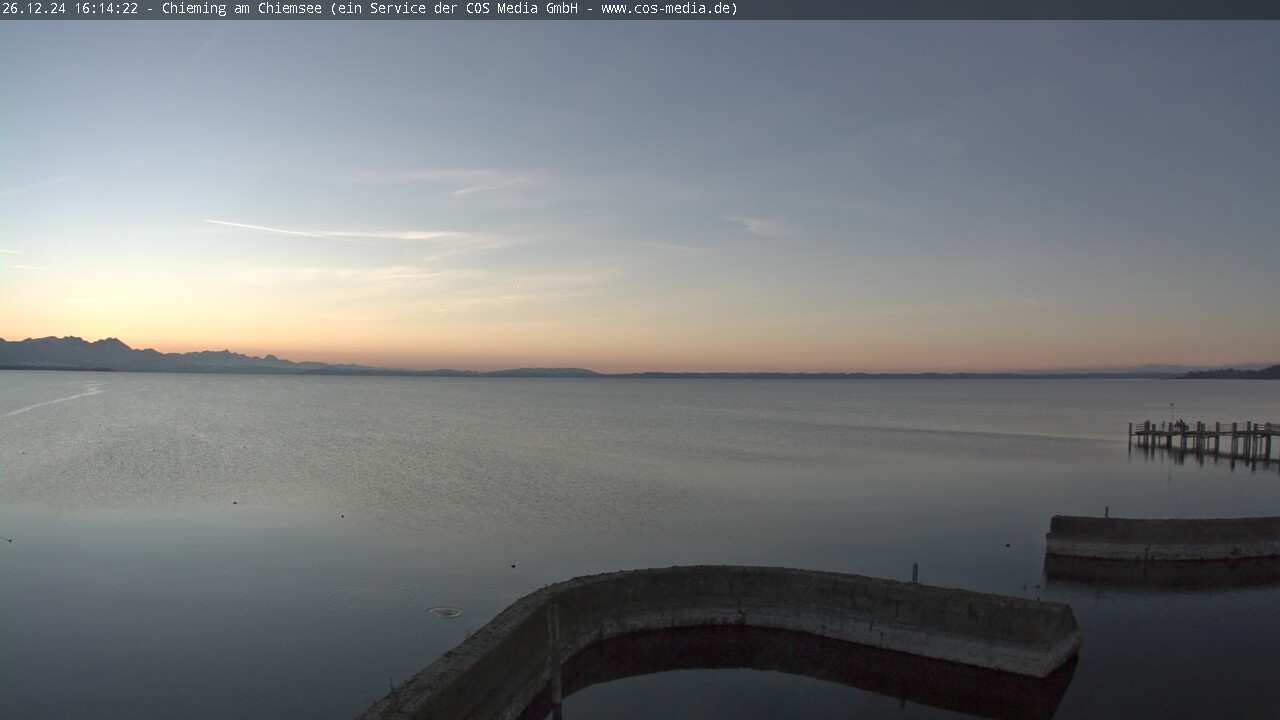Click the small post on the right wall
This screenshot has height=720, width=1280.
click(1106, 512)
